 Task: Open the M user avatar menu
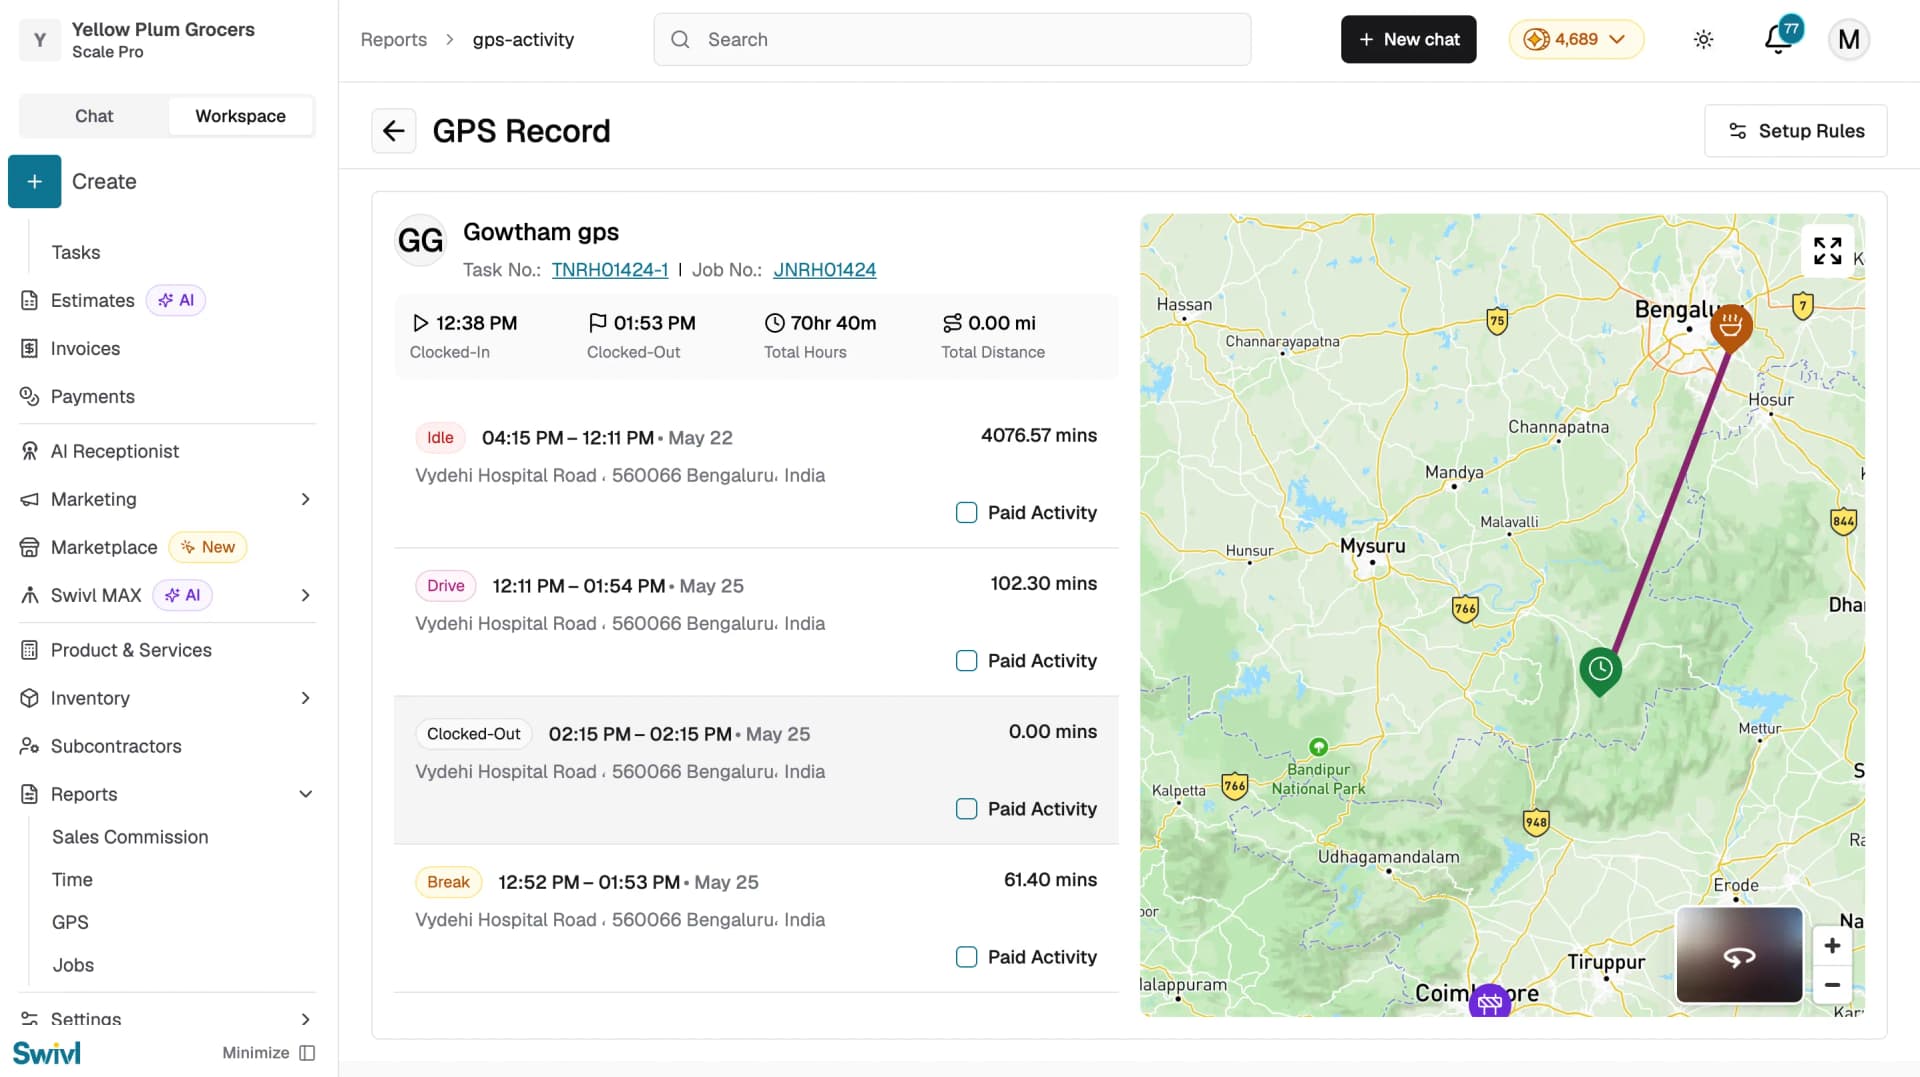[x=1849, y=40]
